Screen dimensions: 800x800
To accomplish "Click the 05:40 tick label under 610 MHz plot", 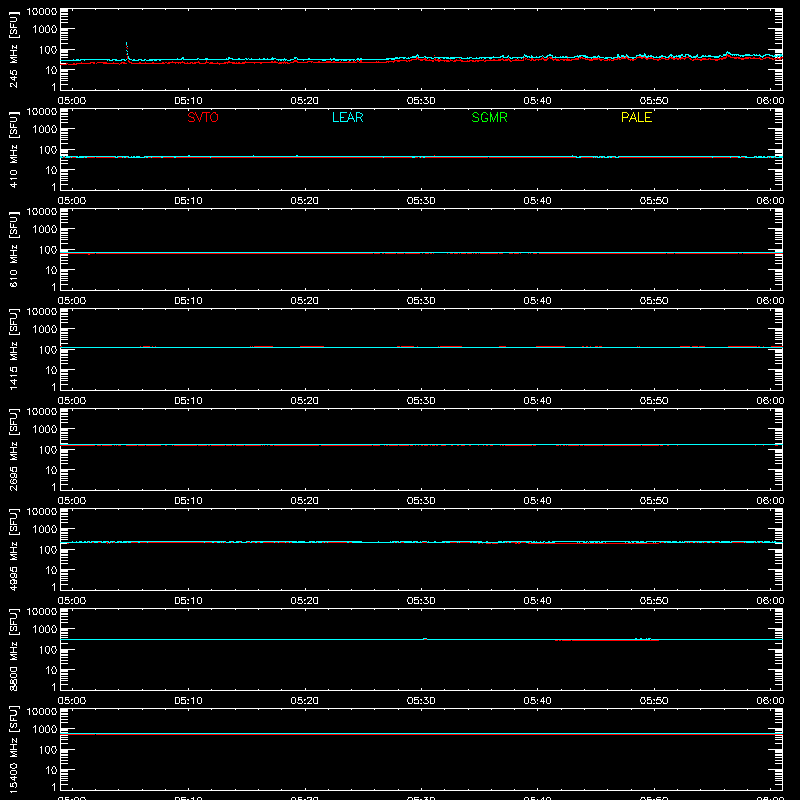I will pyautogui.click(x=537, y=301).
